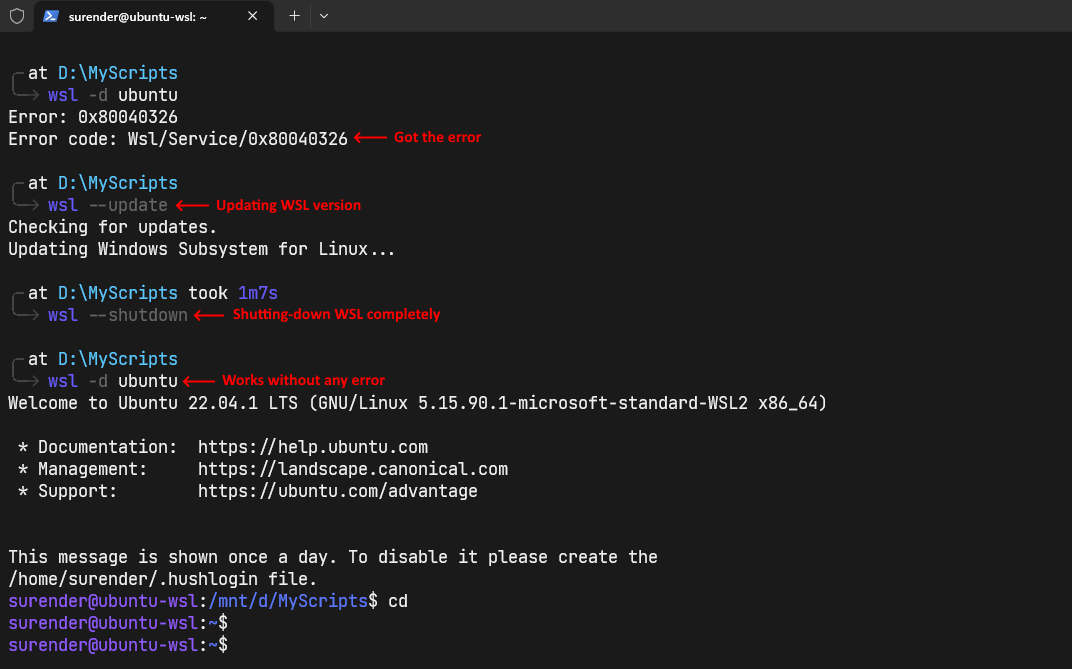This screenshot has height=669, width=1072.
Task: Click the wsl --update command text
Action: 108,204
